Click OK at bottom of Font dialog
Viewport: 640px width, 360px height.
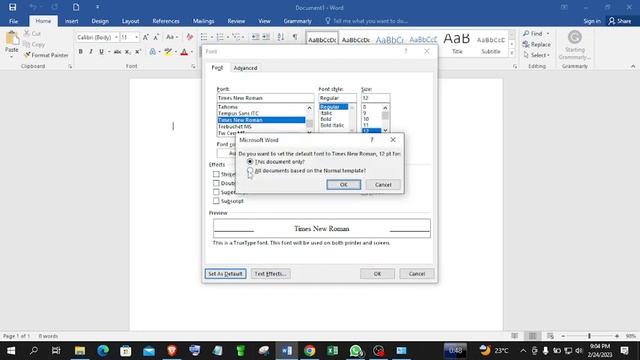coord(377,273)
